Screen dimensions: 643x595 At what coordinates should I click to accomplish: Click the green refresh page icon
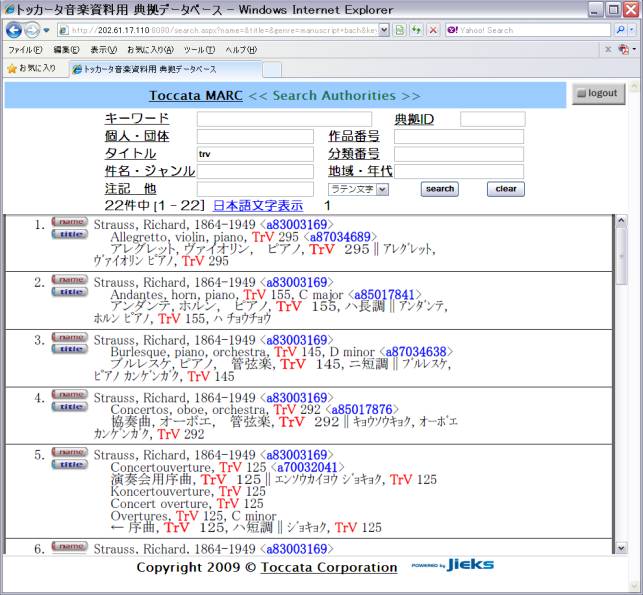(x=416, y=30)
